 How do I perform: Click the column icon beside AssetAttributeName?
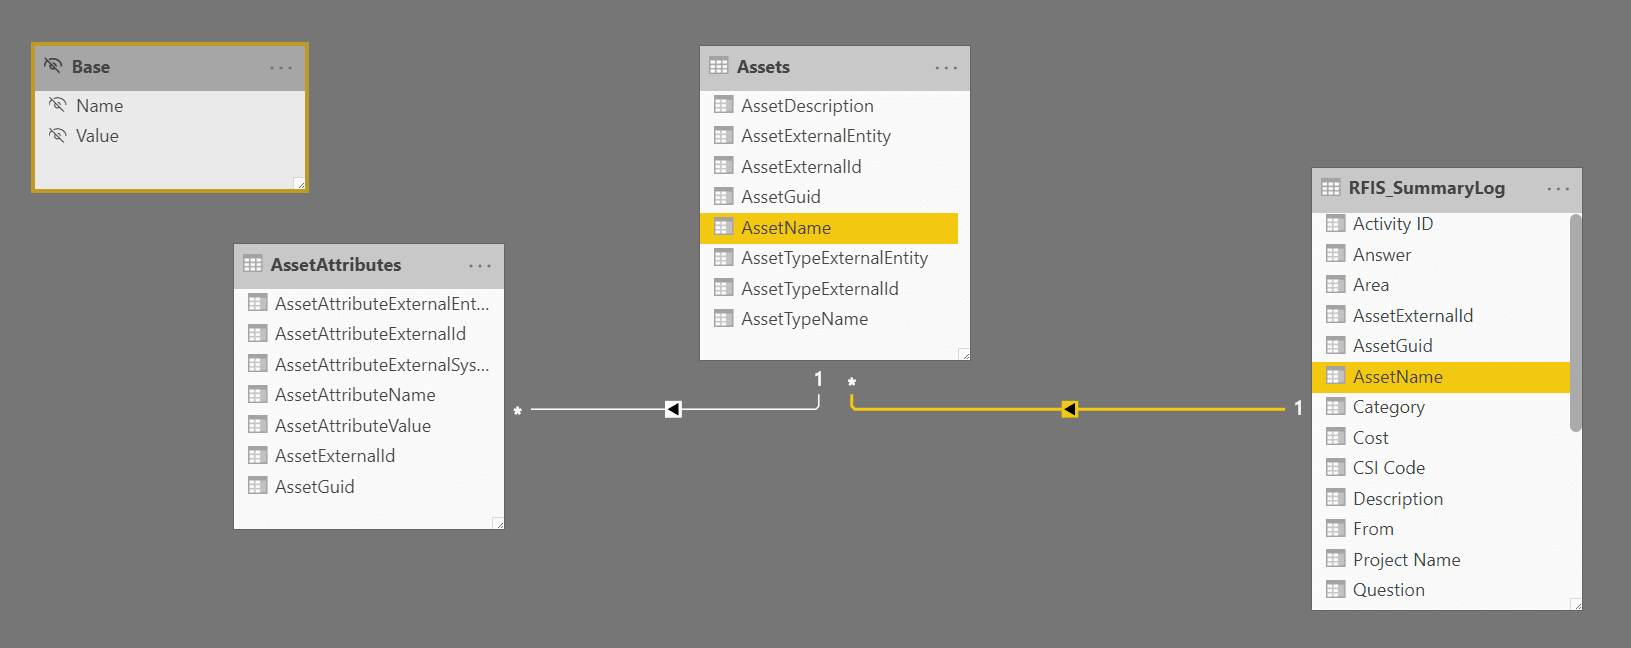(258, 394)
